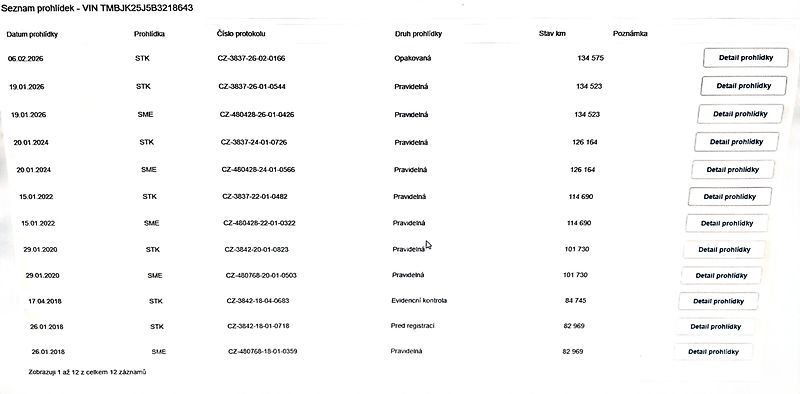Open Detail prohlídky for protocol CZ-3837-24-01-0726
800x394 pixels.
pos(736,142)
